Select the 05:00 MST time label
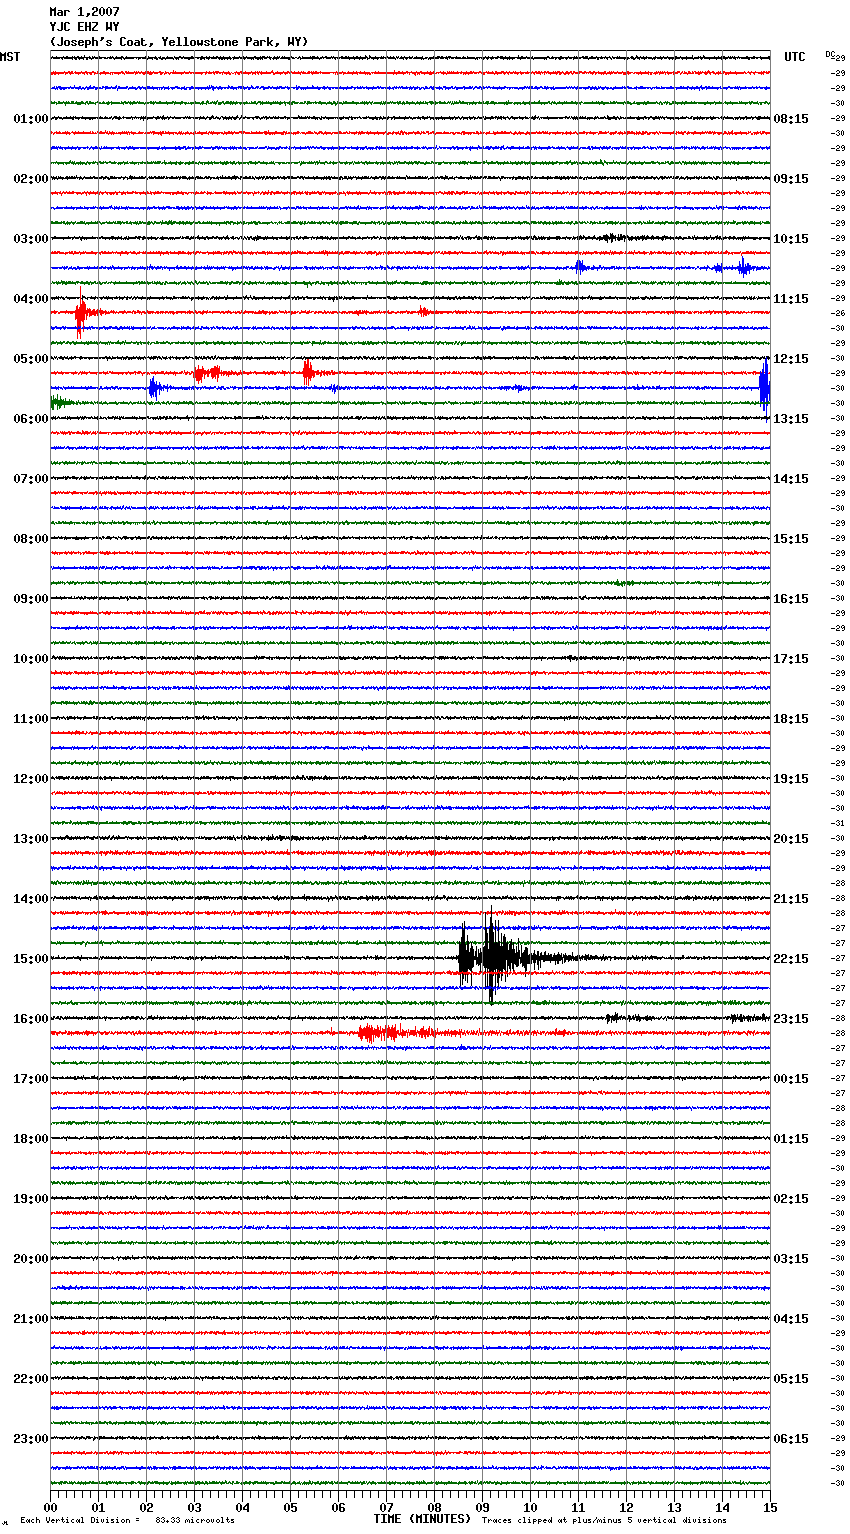This screenshot has height=1534, width=850. pos(30,359)
